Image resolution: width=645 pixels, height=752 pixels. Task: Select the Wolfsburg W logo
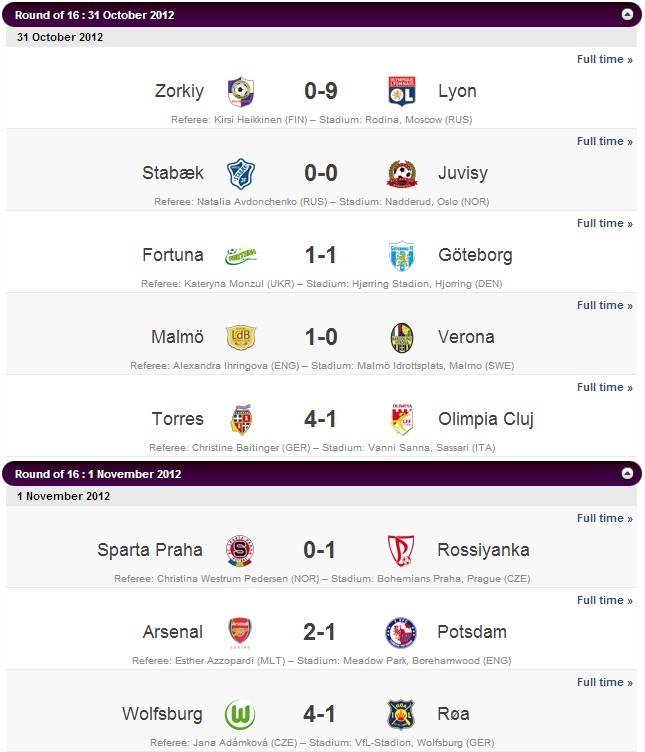coord(240,715)
